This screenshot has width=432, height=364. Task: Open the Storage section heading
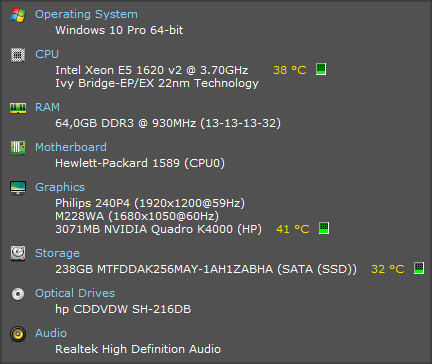[57, 253]
